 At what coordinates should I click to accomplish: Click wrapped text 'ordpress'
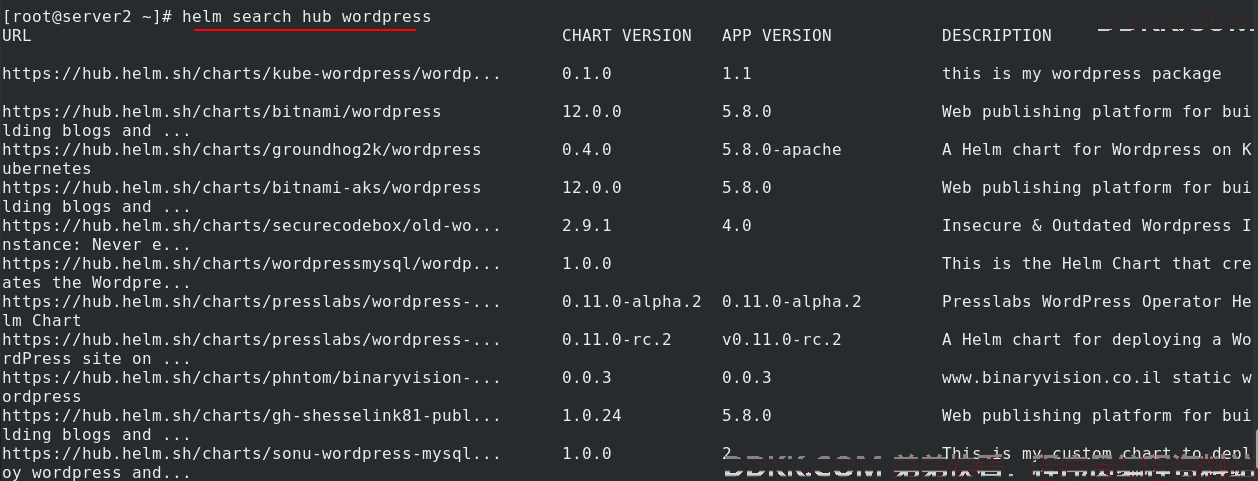[x=42, y=396]
